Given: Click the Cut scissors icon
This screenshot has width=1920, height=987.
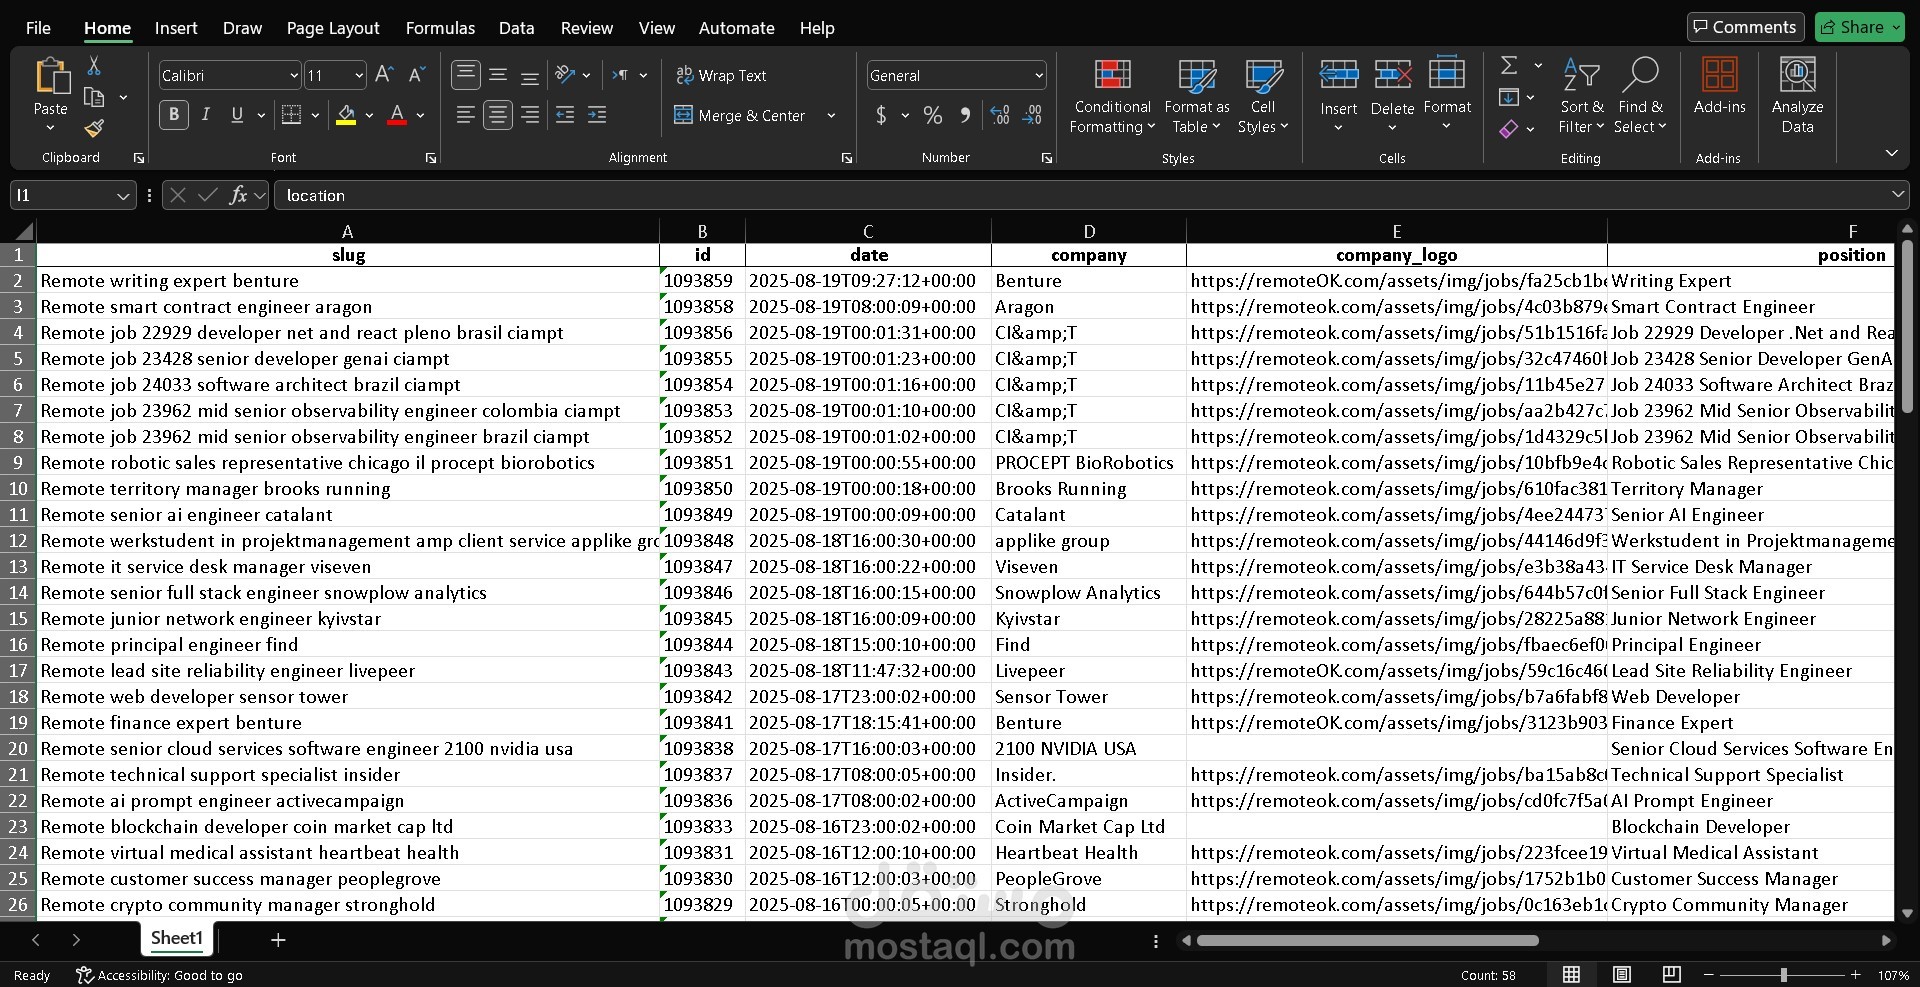Looking at the screenshot, I should pyautogui.click(x=94, y=66).
